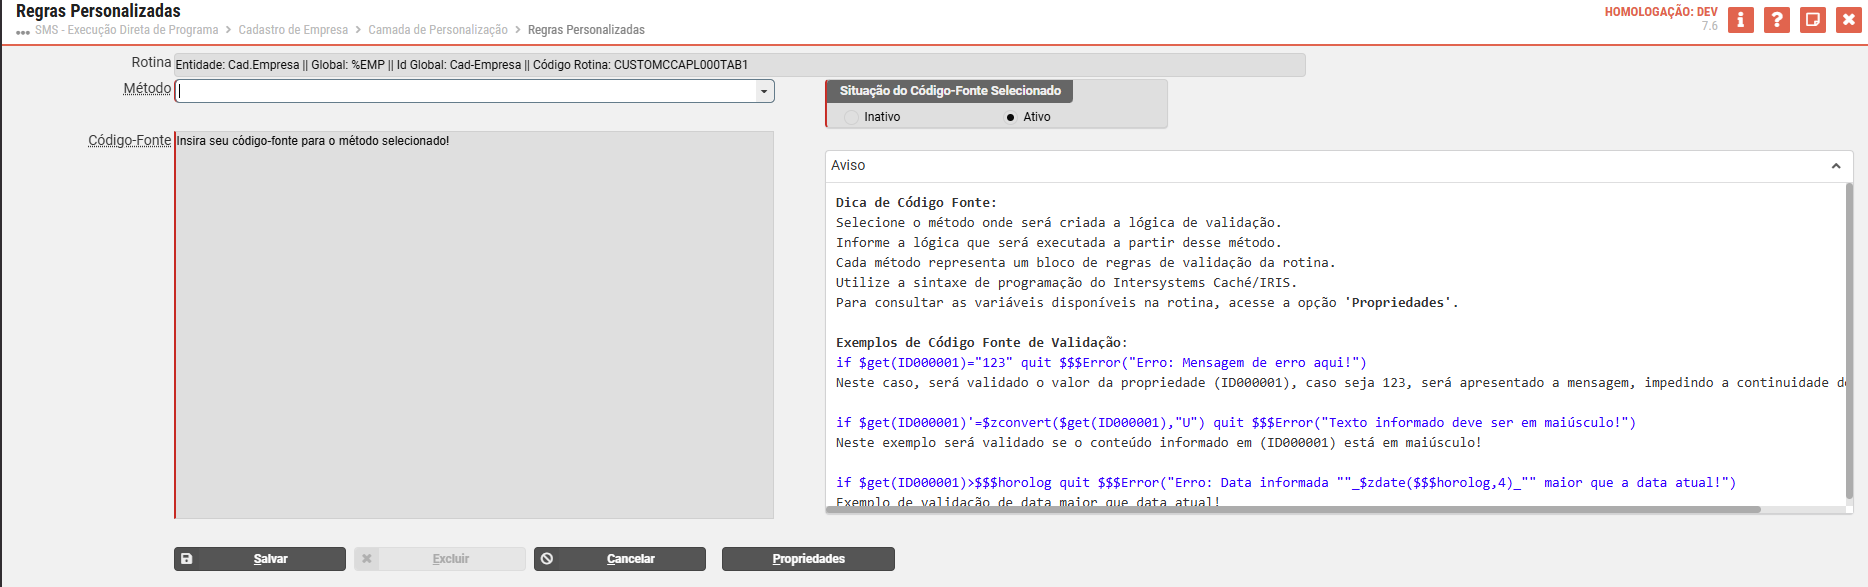Select the Ativo radio option
The image size is (1868, 587).
[1010, 117]
